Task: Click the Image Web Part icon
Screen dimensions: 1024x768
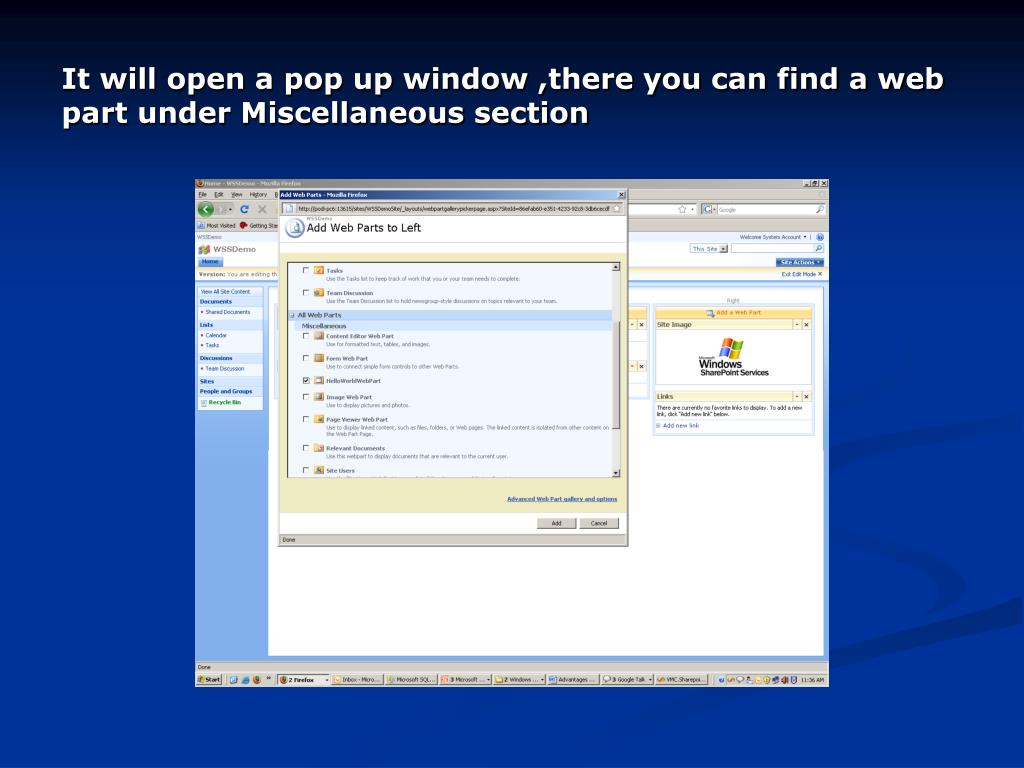Action: (319, 396)
